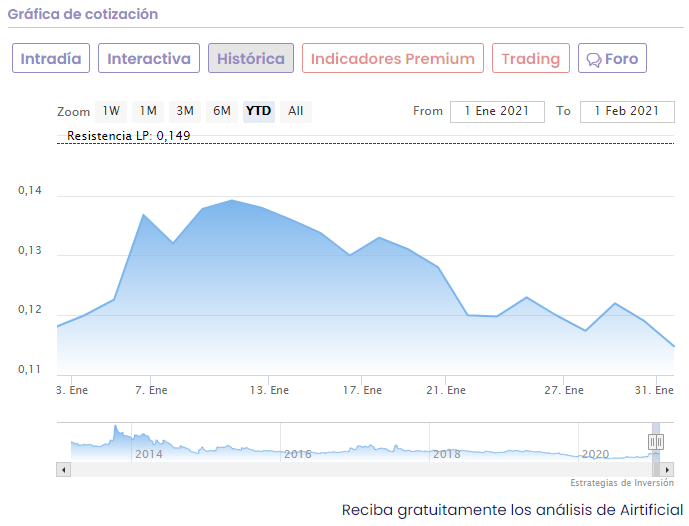Image resolution: width=689 pixels, height=526 pixels.
Task: Click the 21. Ene x-axis label
Action: point(446,390)
